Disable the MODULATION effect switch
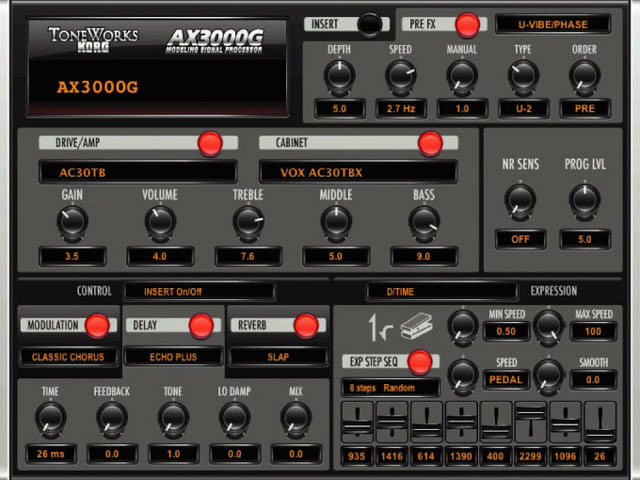Viewport: 640px width, 480px height. coord(97,326)
